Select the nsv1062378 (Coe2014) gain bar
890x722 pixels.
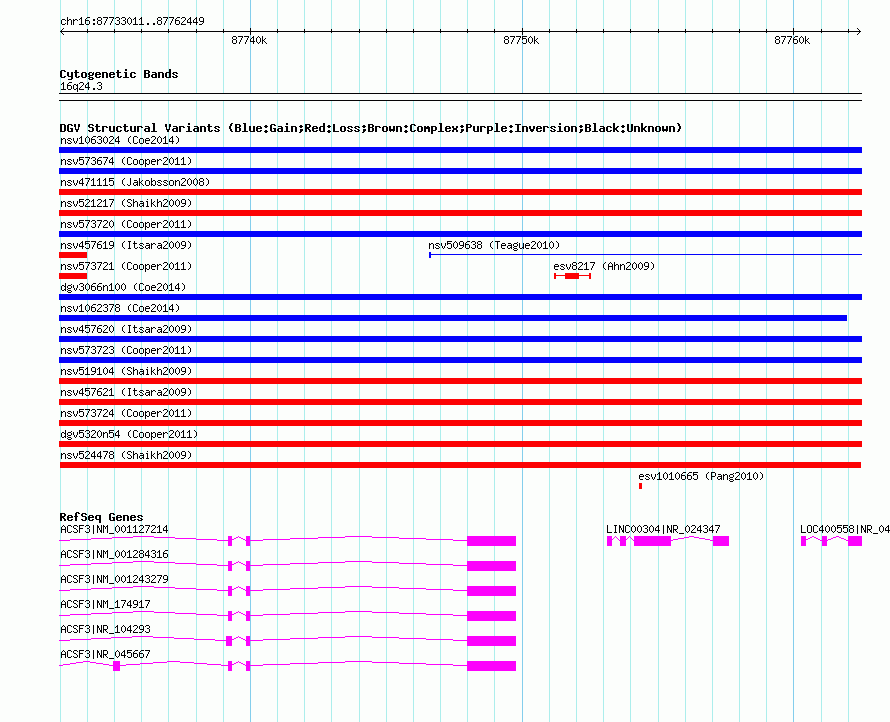click(453, 318)
